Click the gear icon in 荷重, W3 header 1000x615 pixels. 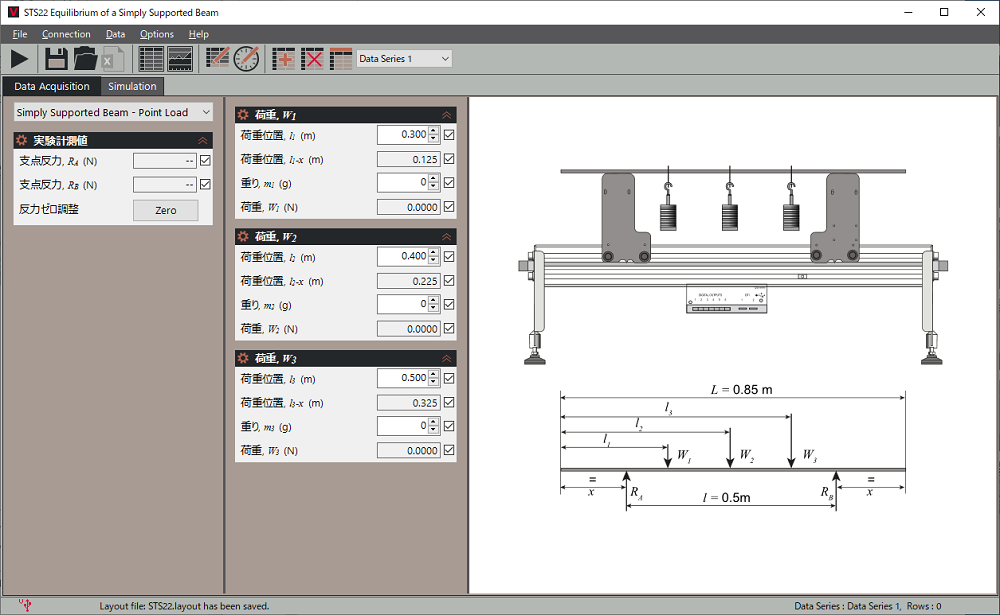[x=243, y=359]
